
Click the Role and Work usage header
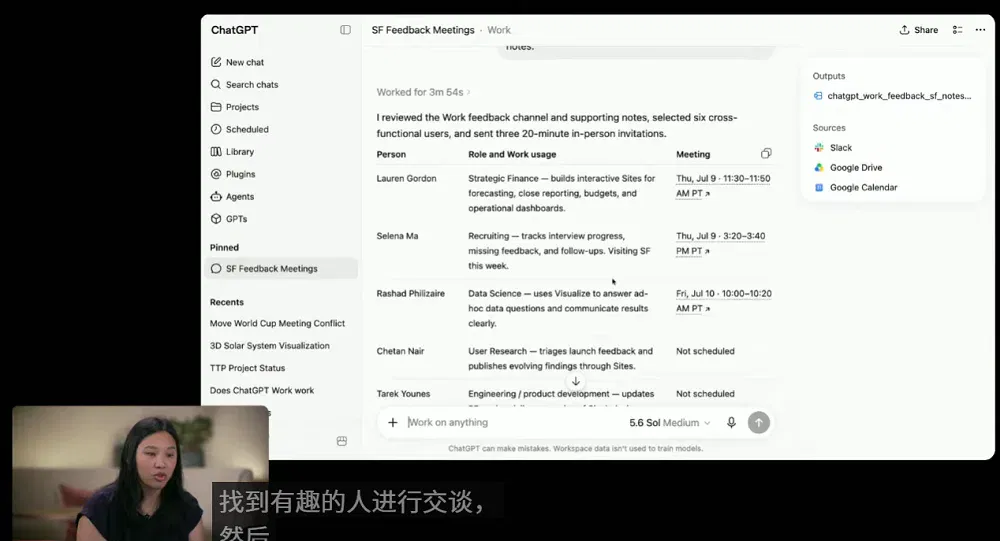pos(512,154)
